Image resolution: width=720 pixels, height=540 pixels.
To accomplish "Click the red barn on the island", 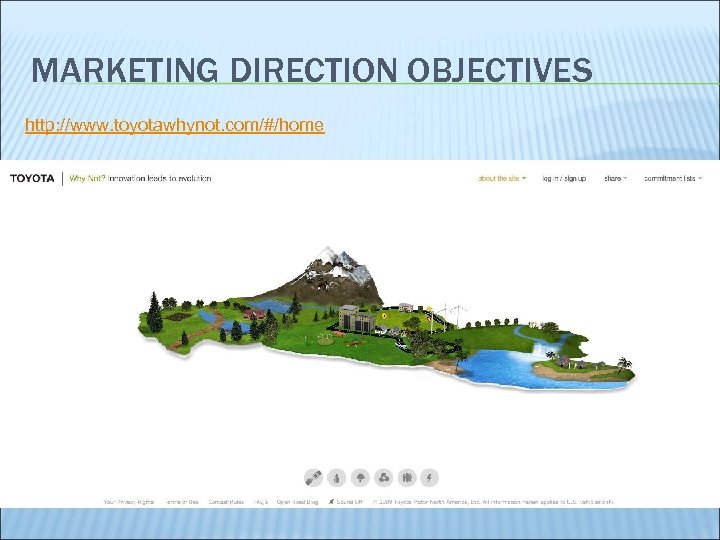I will click(254, 315).
